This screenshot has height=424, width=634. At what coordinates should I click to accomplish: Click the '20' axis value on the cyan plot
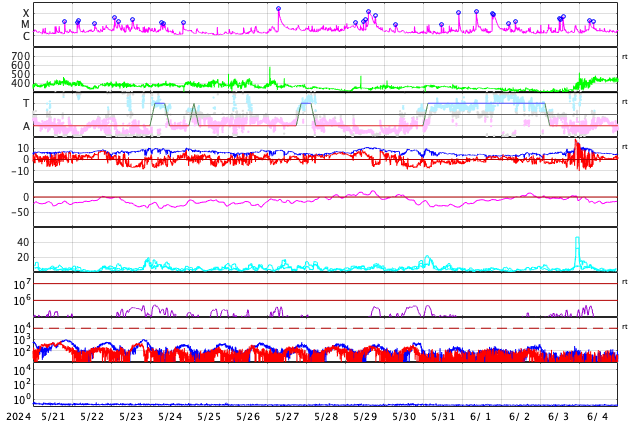tap(23, 257)
